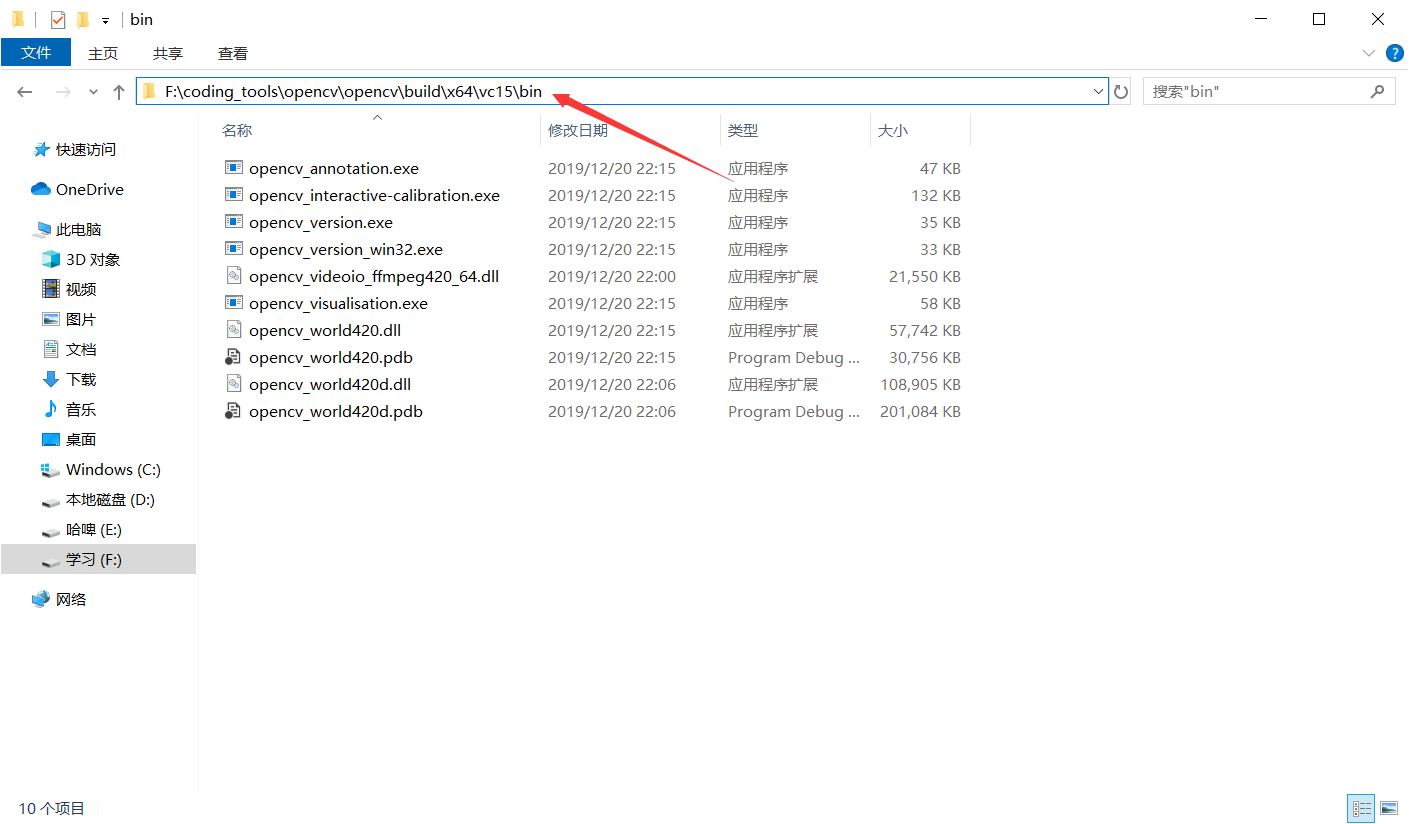
Task: Switch to the 查看 ribbon tab
Action: click(x=232, y=53)
